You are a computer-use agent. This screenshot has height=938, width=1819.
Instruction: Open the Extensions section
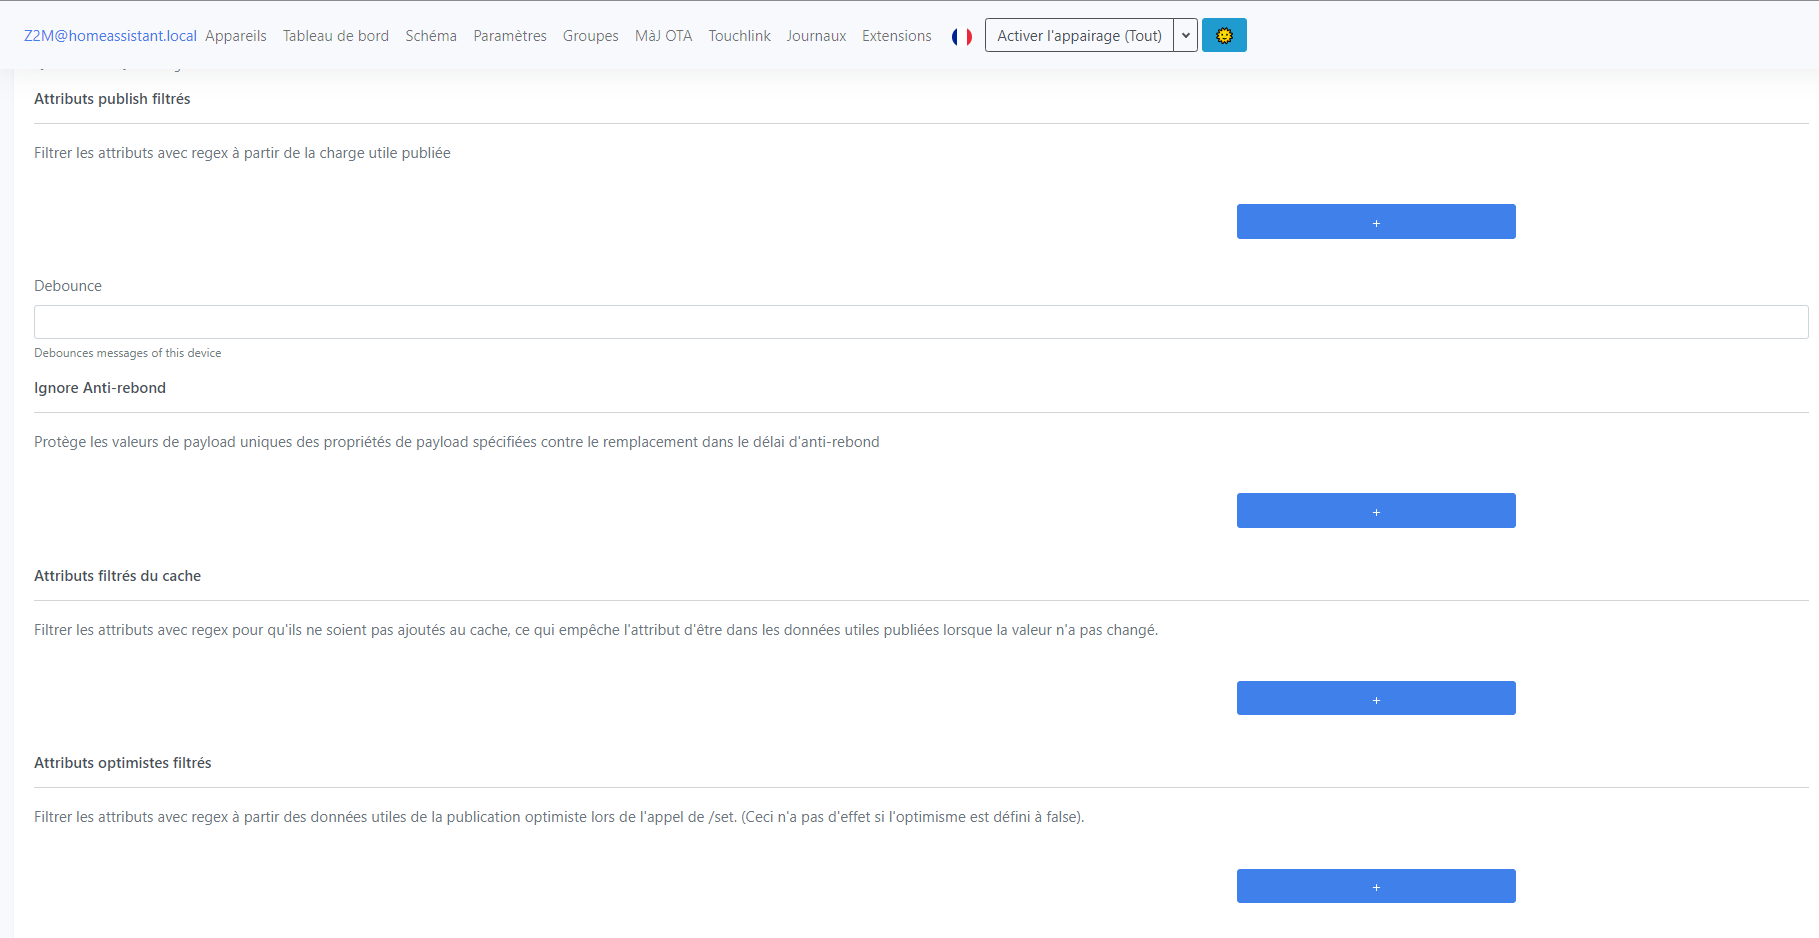(896, 35)
